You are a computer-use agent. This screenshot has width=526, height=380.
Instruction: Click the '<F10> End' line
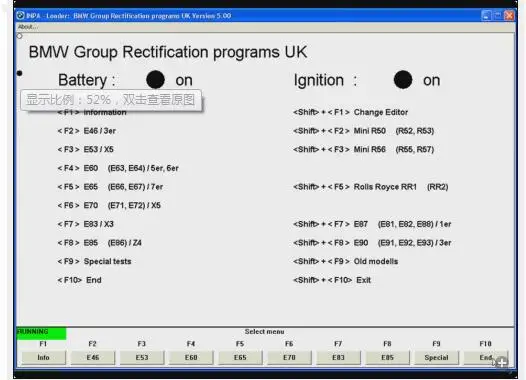(x=80, y=280)
